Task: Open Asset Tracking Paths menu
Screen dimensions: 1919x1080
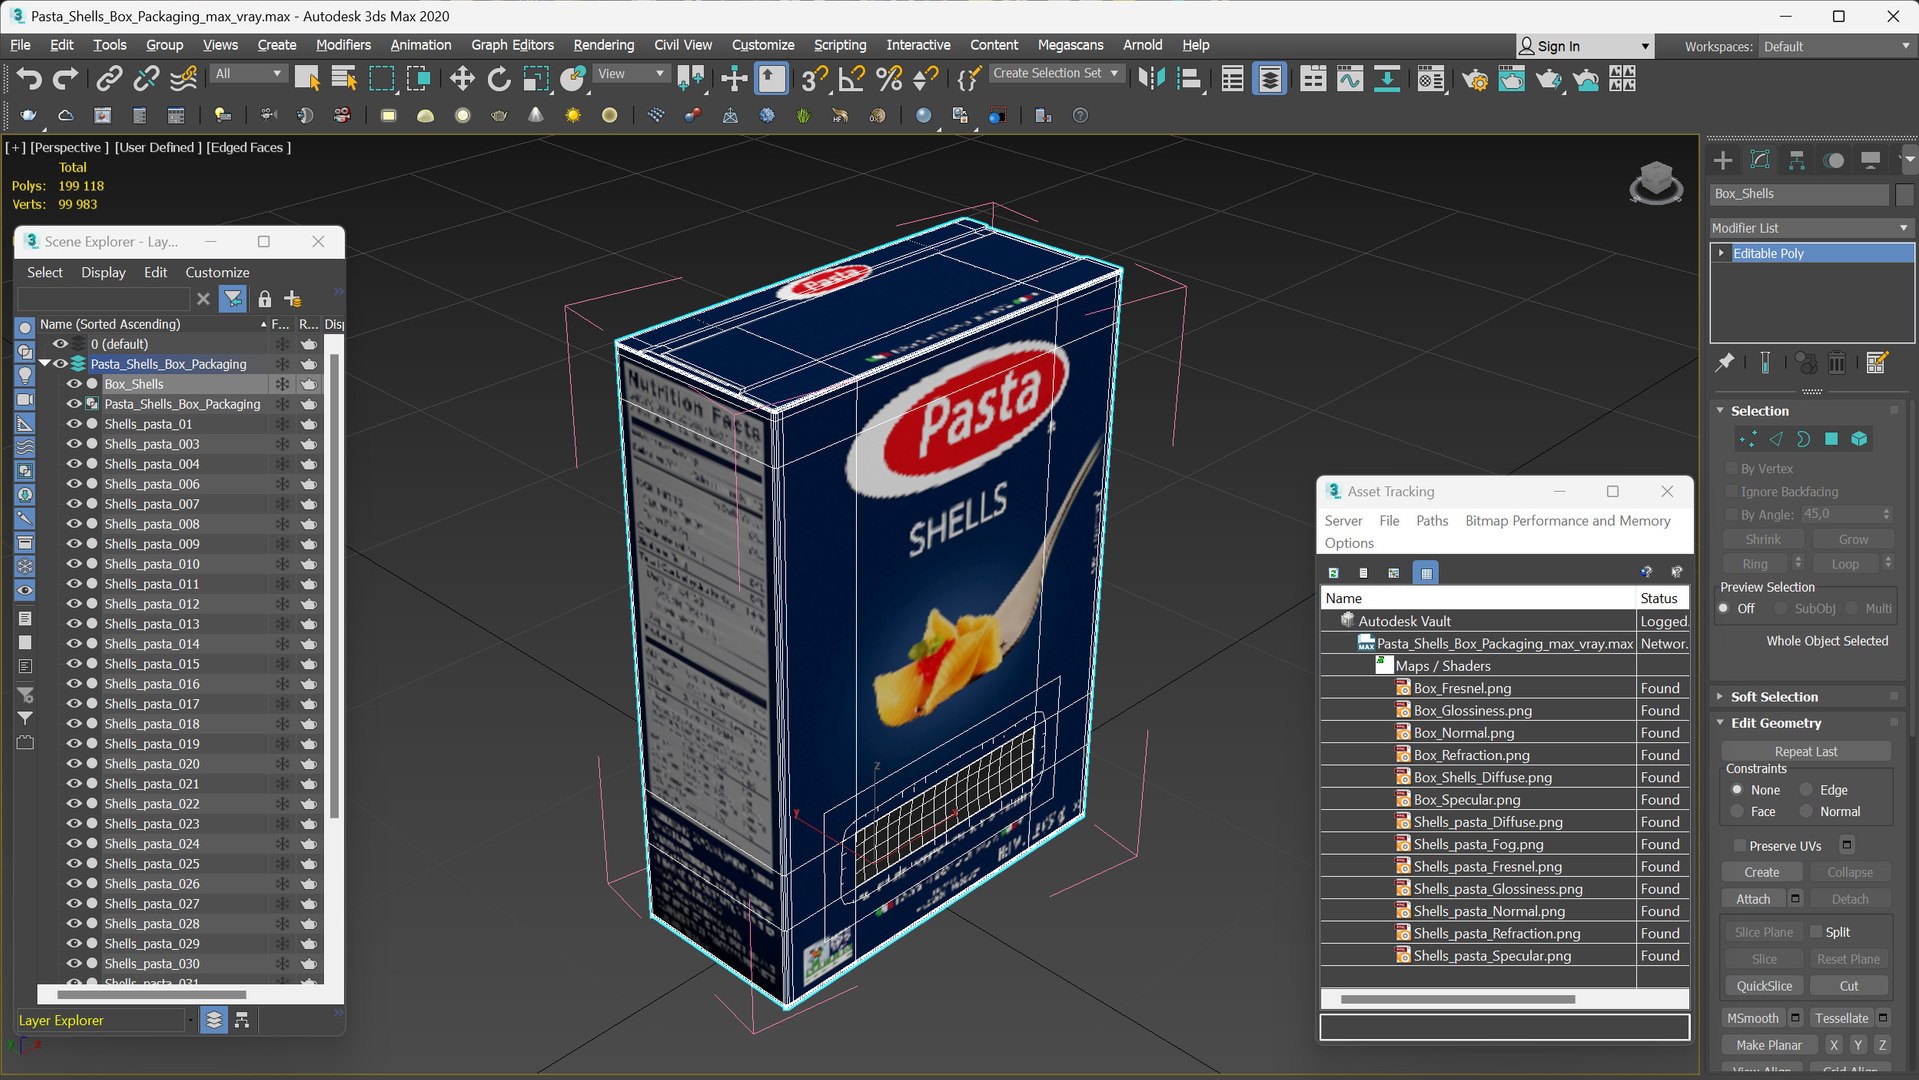Action: (1431, 521)
